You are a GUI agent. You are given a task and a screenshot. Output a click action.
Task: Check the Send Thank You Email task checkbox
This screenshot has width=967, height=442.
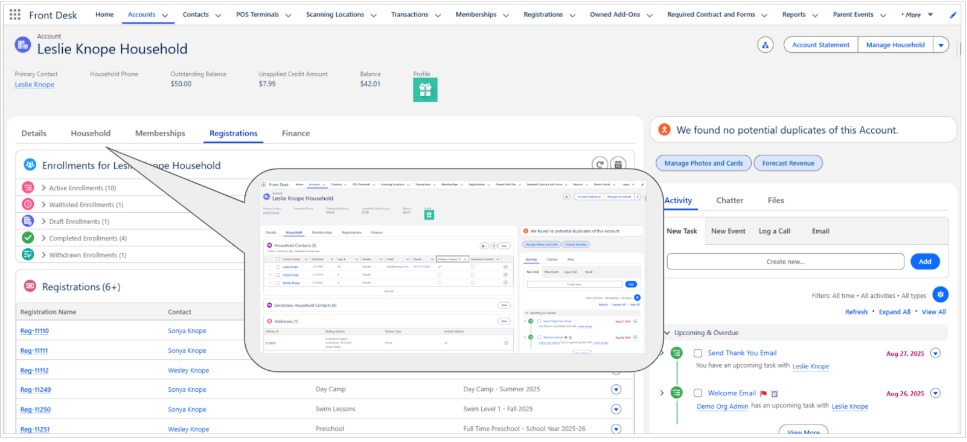coord(698,353)
